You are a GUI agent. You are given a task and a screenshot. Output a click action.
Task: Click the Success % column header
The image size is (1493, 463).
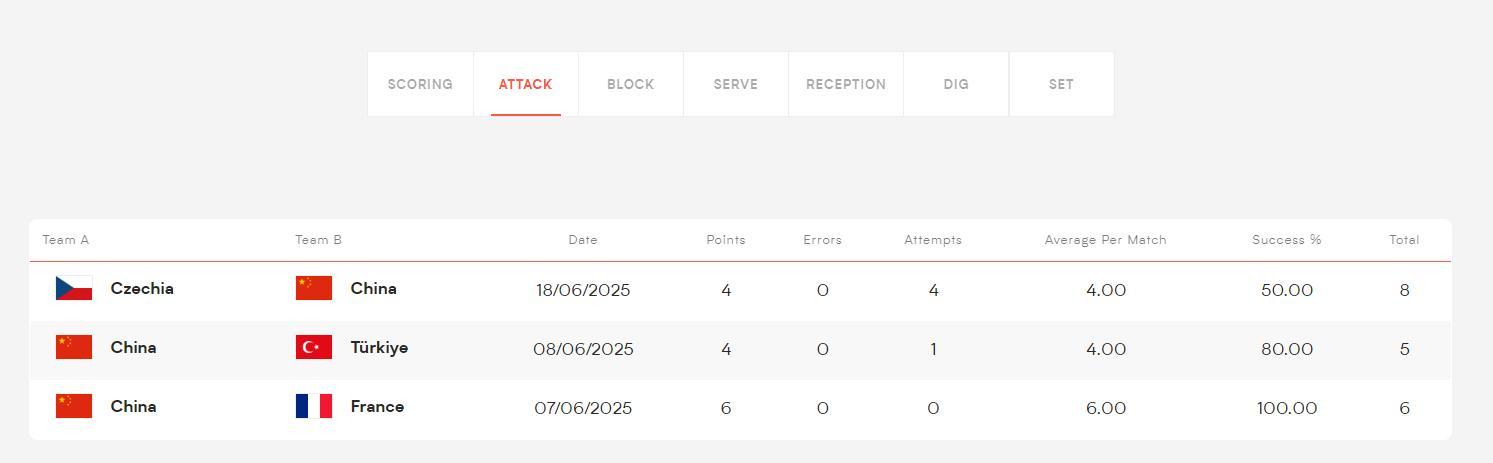click(1286, 240)
